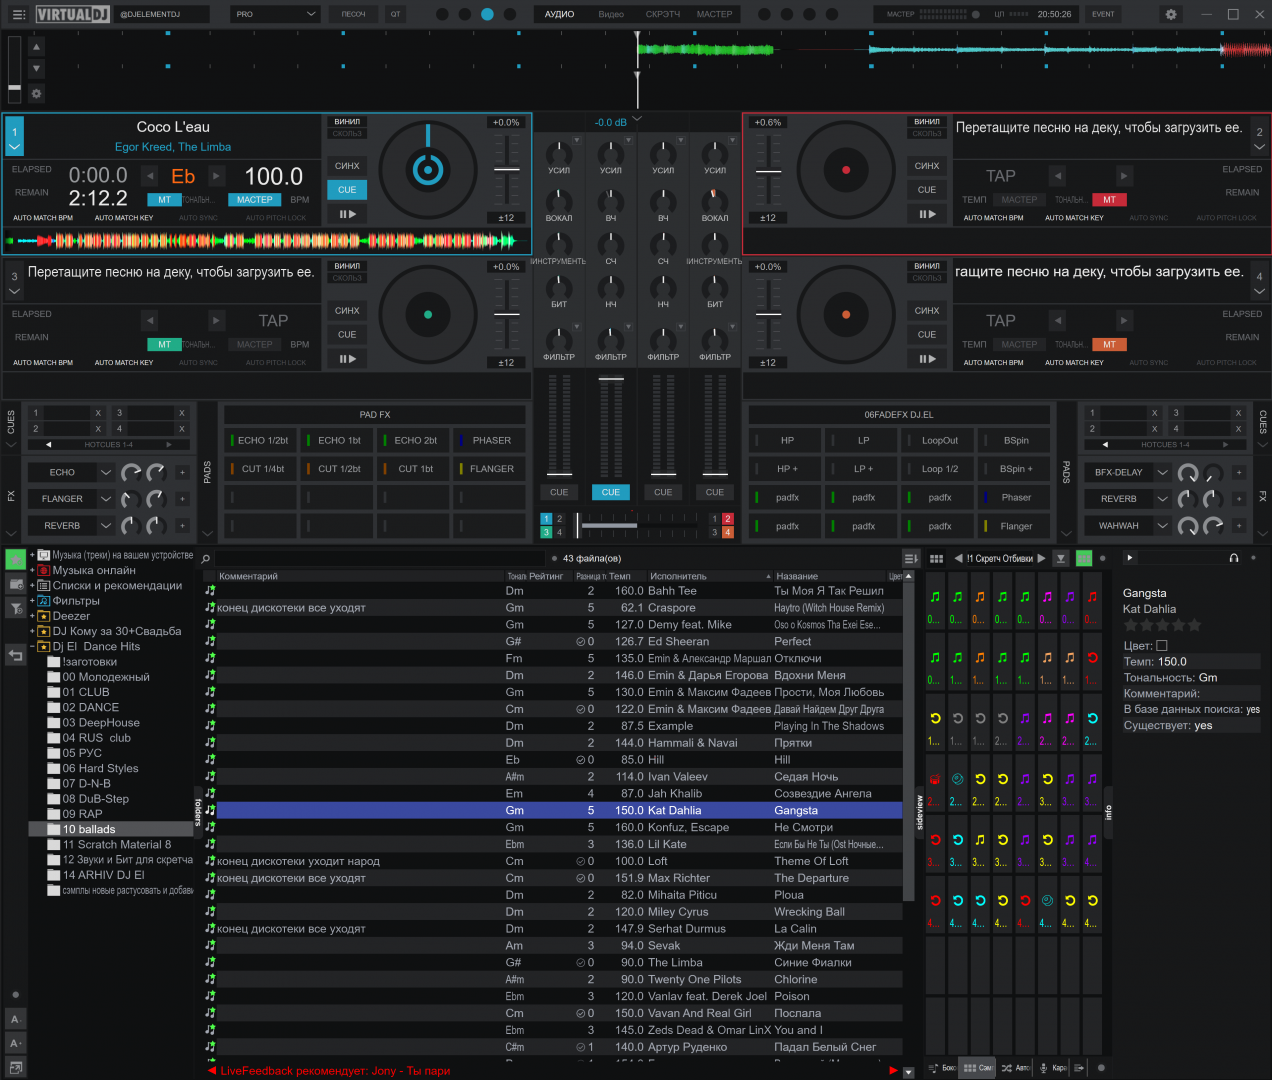Click the sampler trigger mode icon
This screenshot has width=1272, height=1080.
coord(1061,559)
